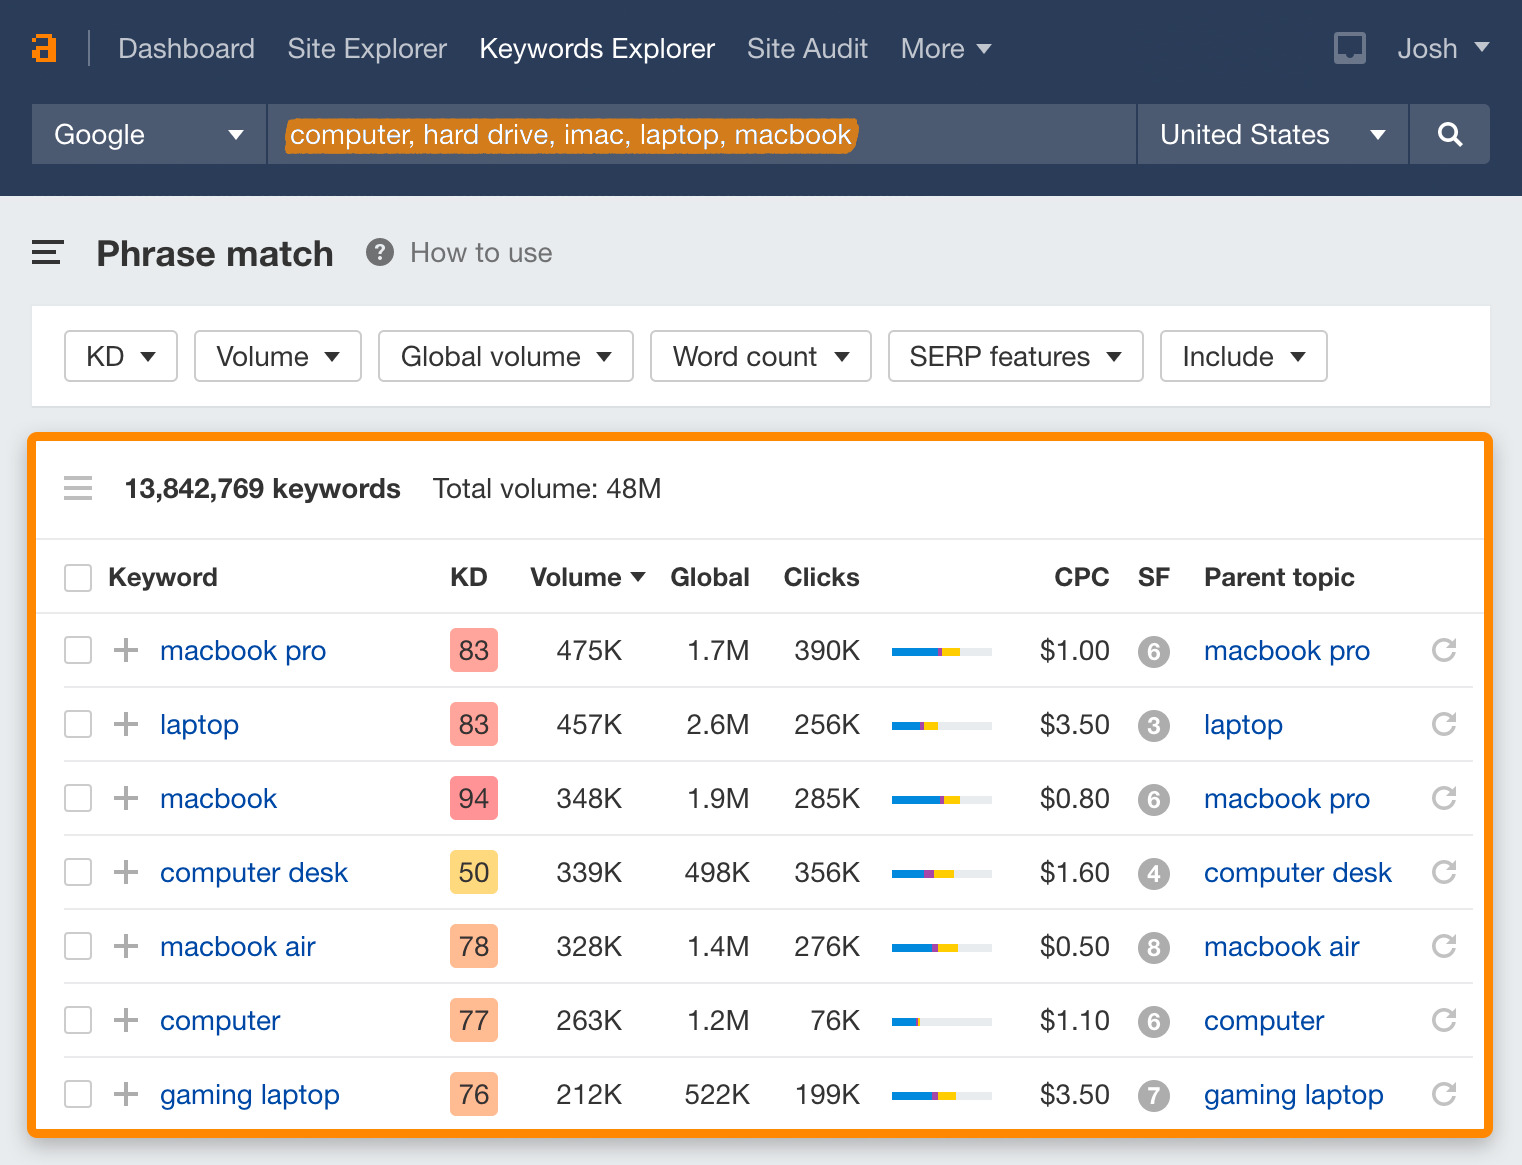The width and height of the screenshot is (1522, 1165).
Task: Open the Phrase match hamburger menu
Action: click(47, 253)
